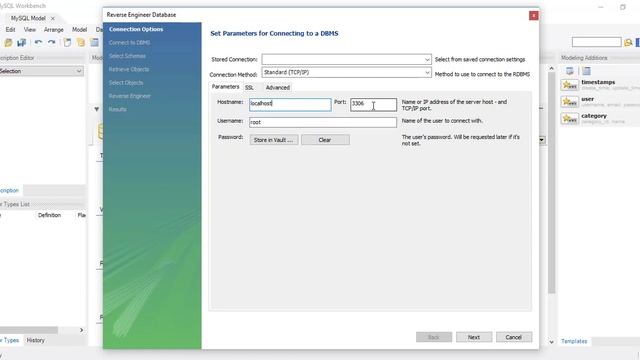
Task: Open the View menu
Action: [29, 30]
